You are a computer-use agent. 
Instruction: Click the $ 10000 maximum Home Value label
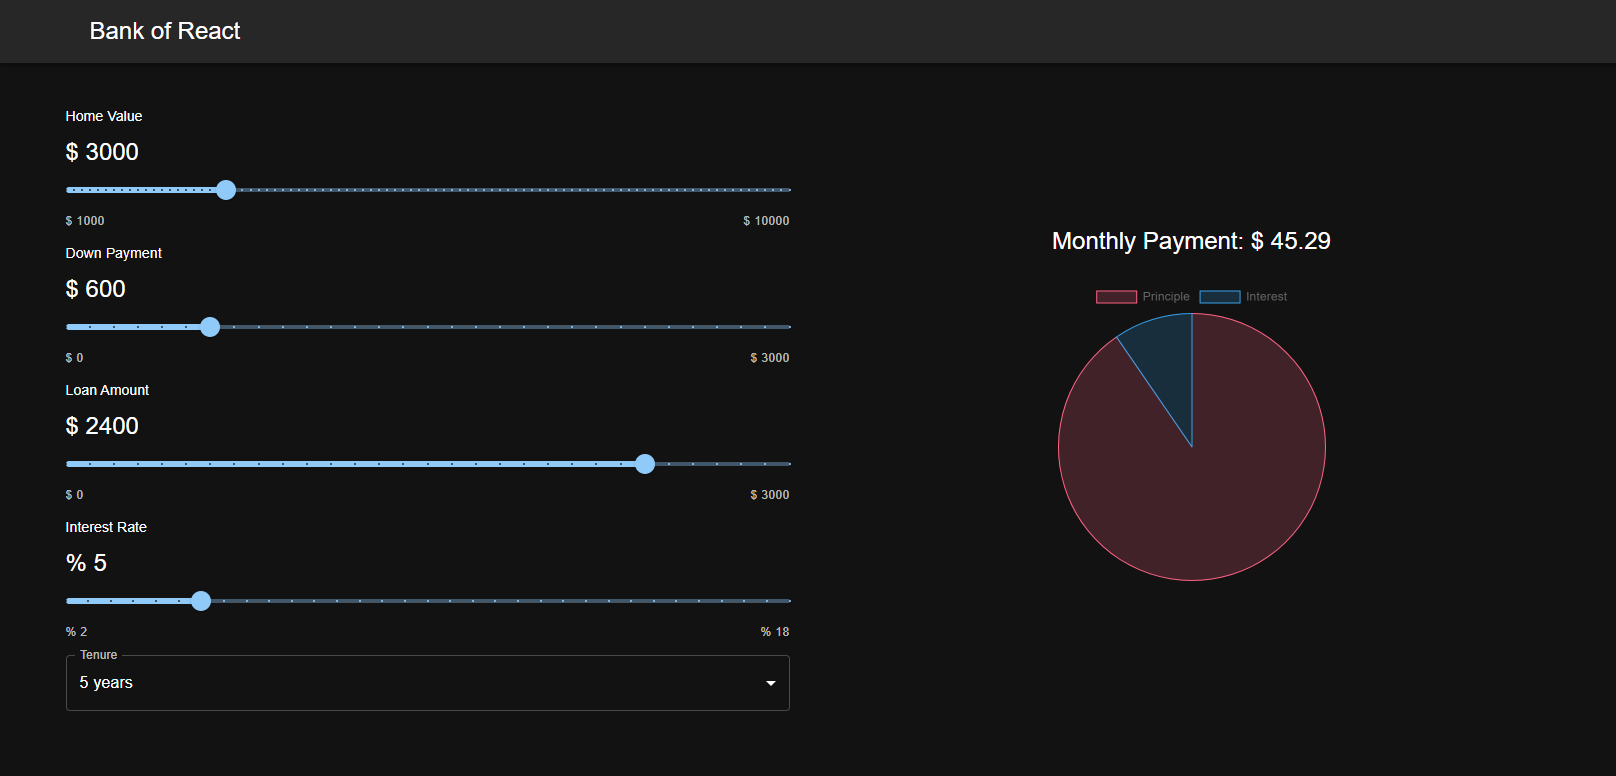click(766, 221)
